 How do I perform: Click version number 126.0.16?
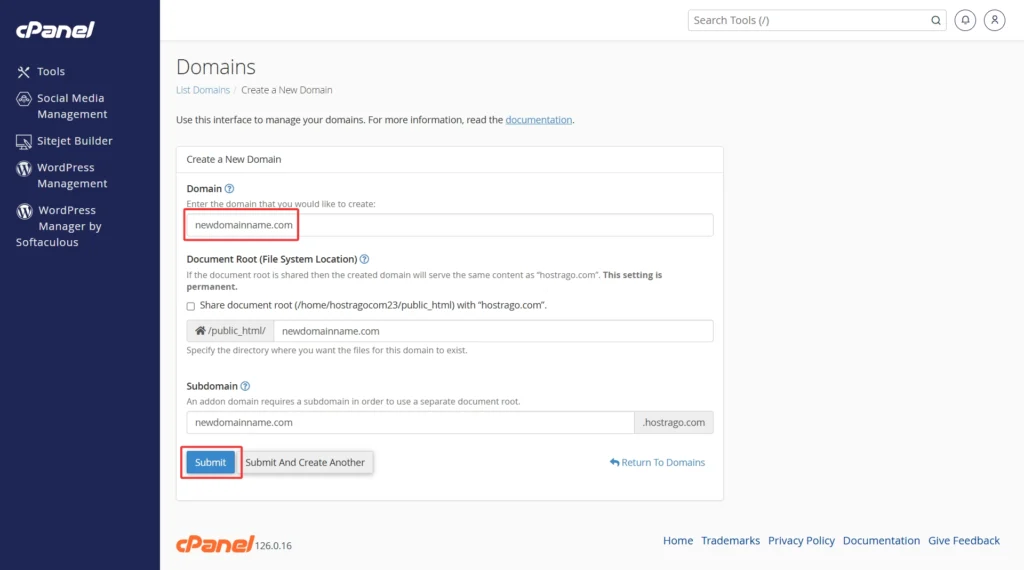(x=273, y=546)
